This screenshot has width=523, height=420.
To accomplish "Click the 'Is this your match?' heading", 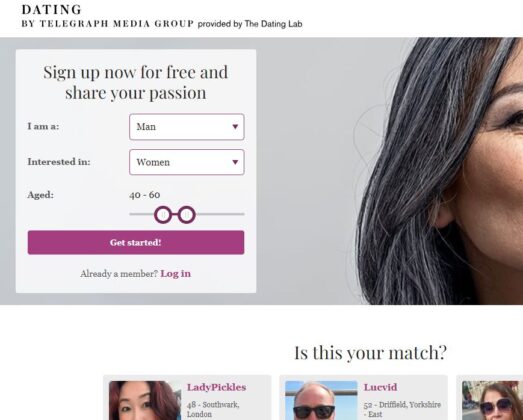I will pos(370,353).
